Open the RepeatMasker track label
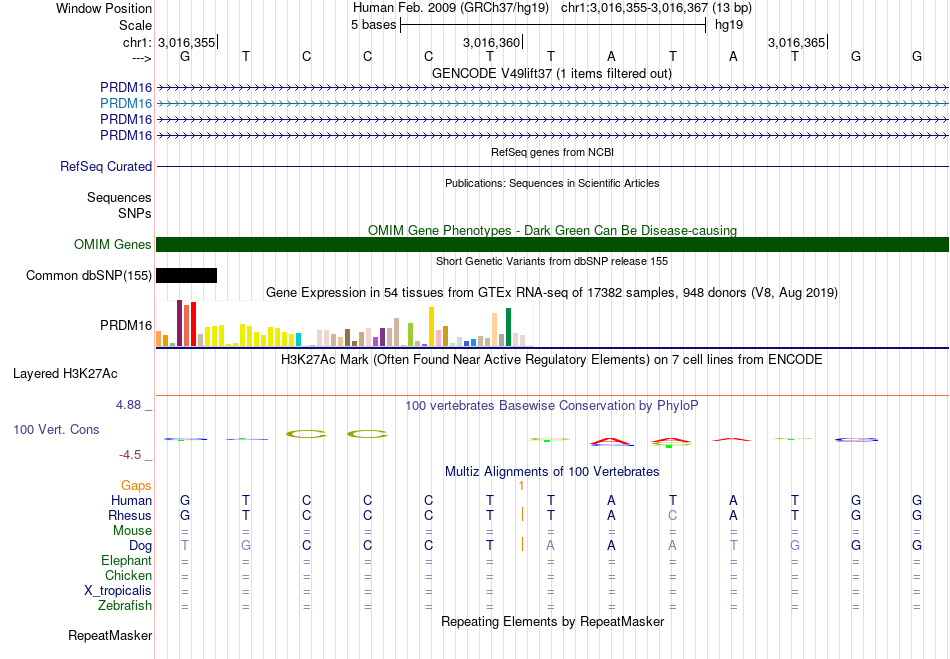The height and width of the screenshot is (659, 950). (x=110, y=635)
